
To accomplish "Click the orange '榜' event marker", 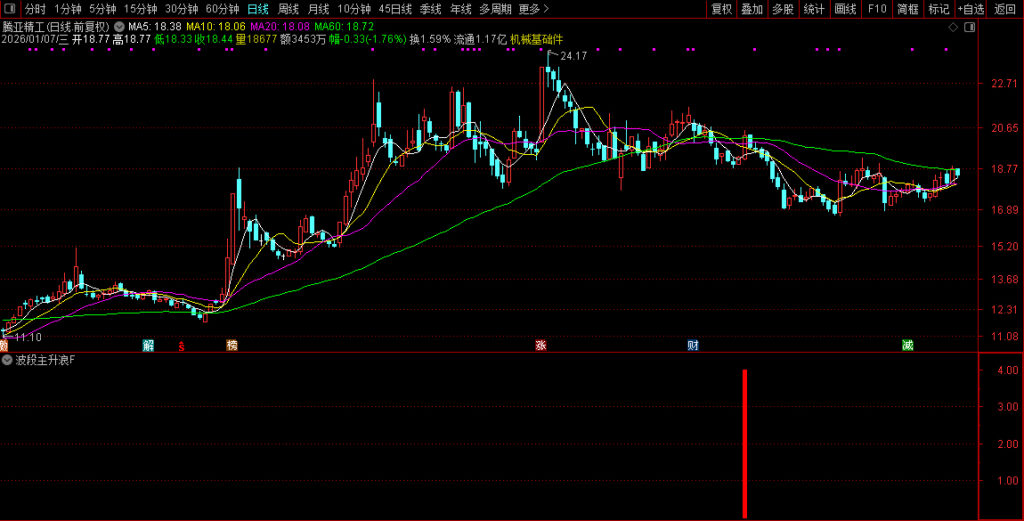I will (231, 346).
